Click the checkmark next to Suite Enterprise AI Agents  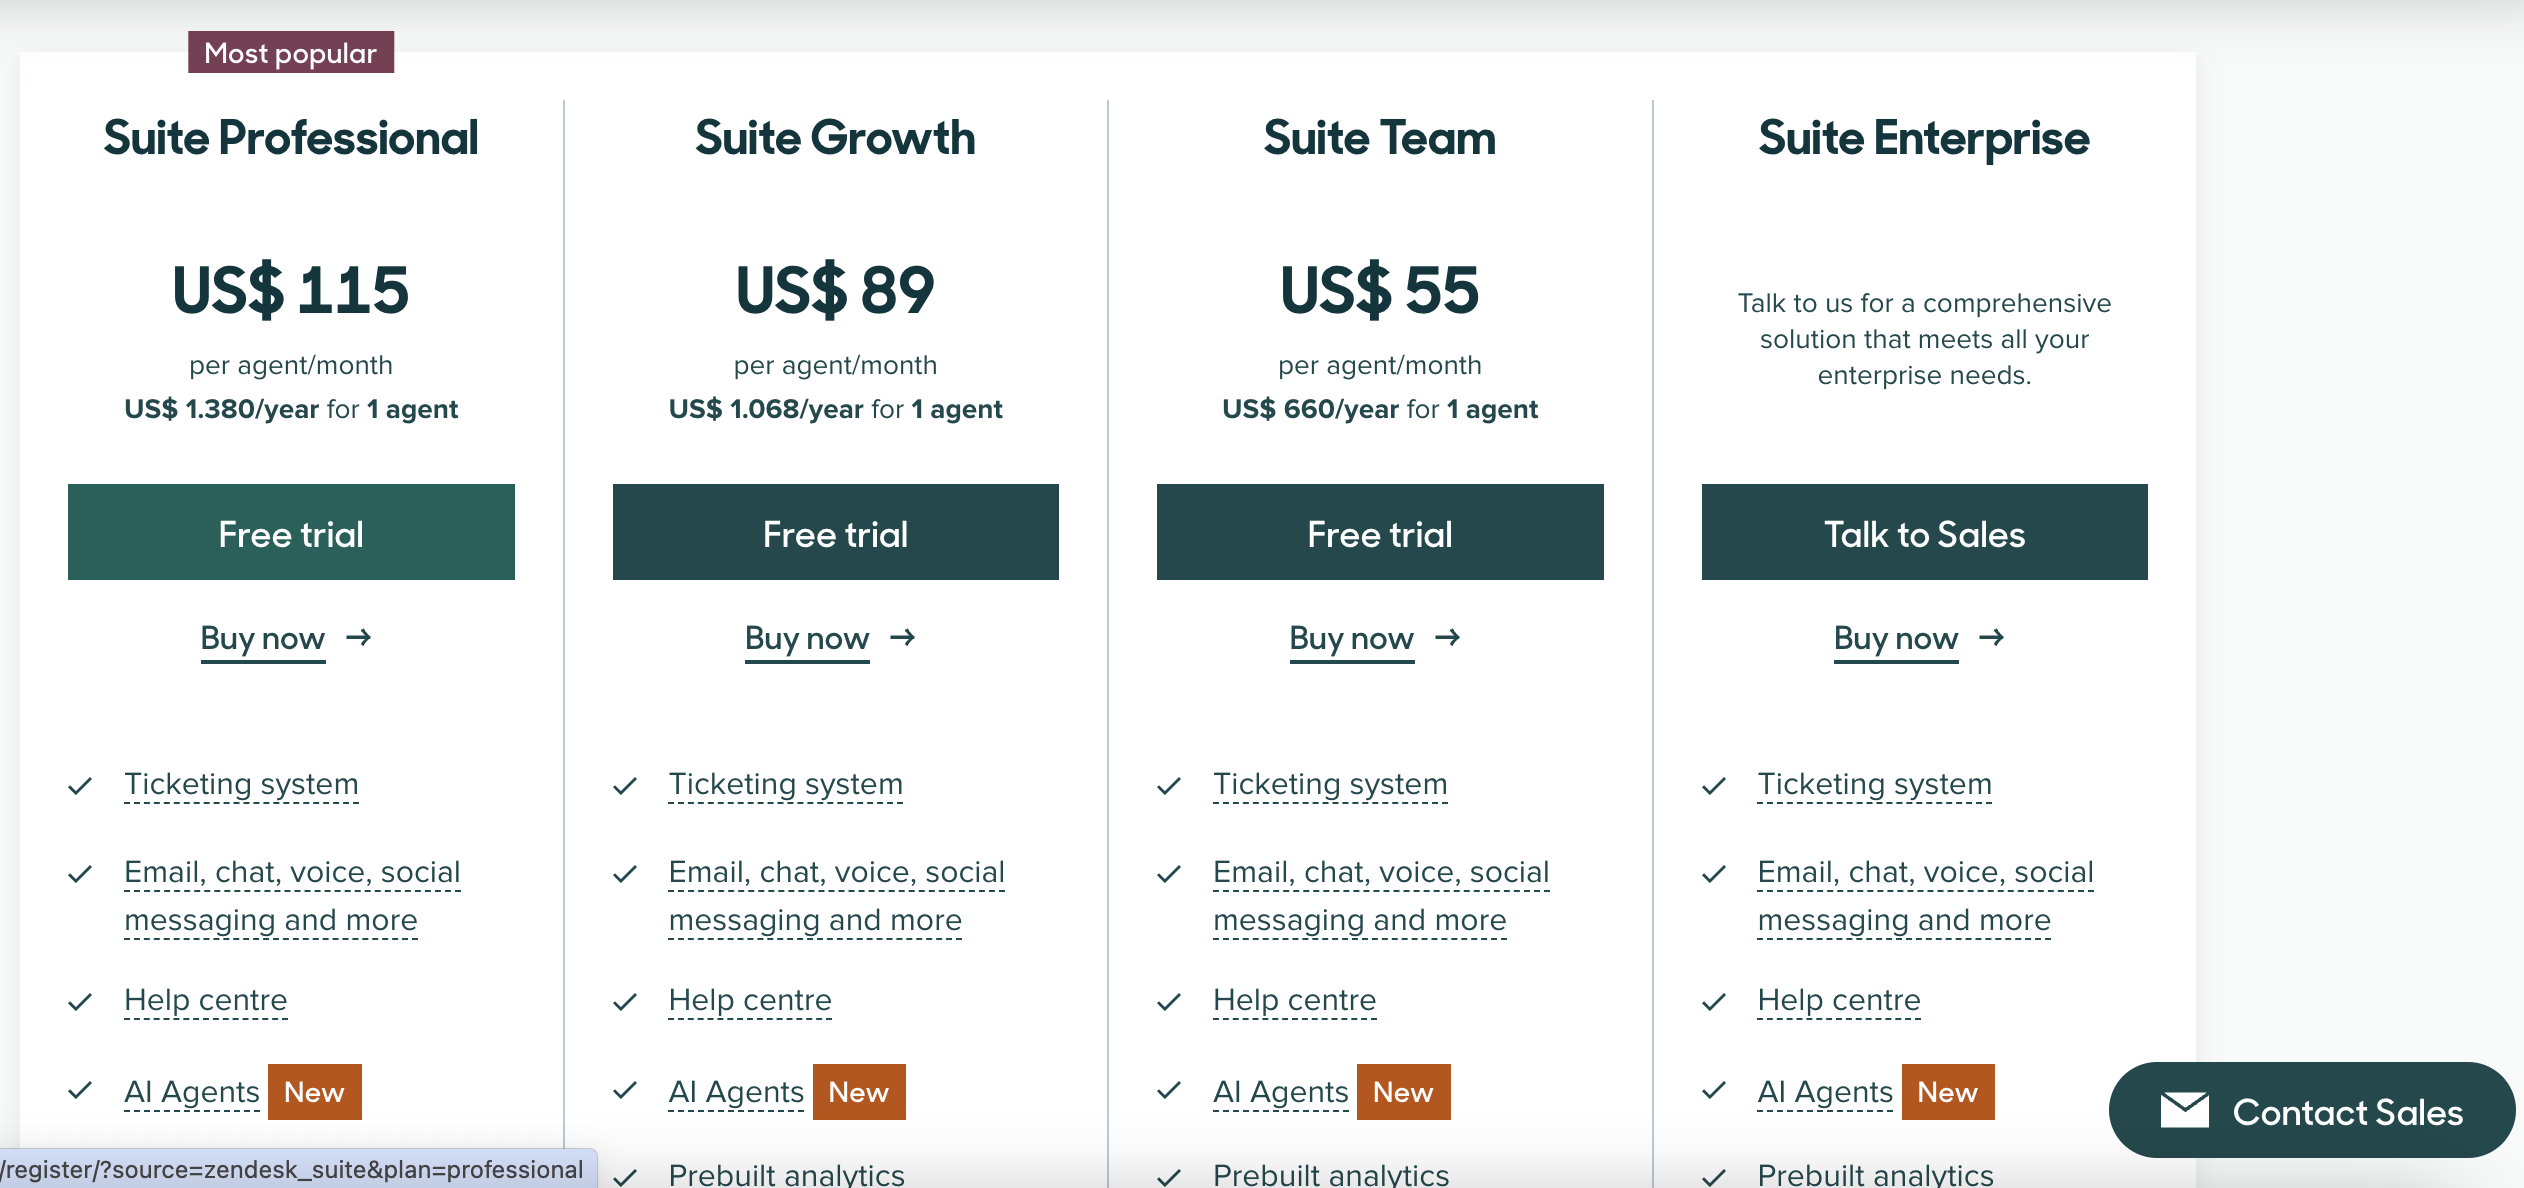[x=1714, y=1093]
